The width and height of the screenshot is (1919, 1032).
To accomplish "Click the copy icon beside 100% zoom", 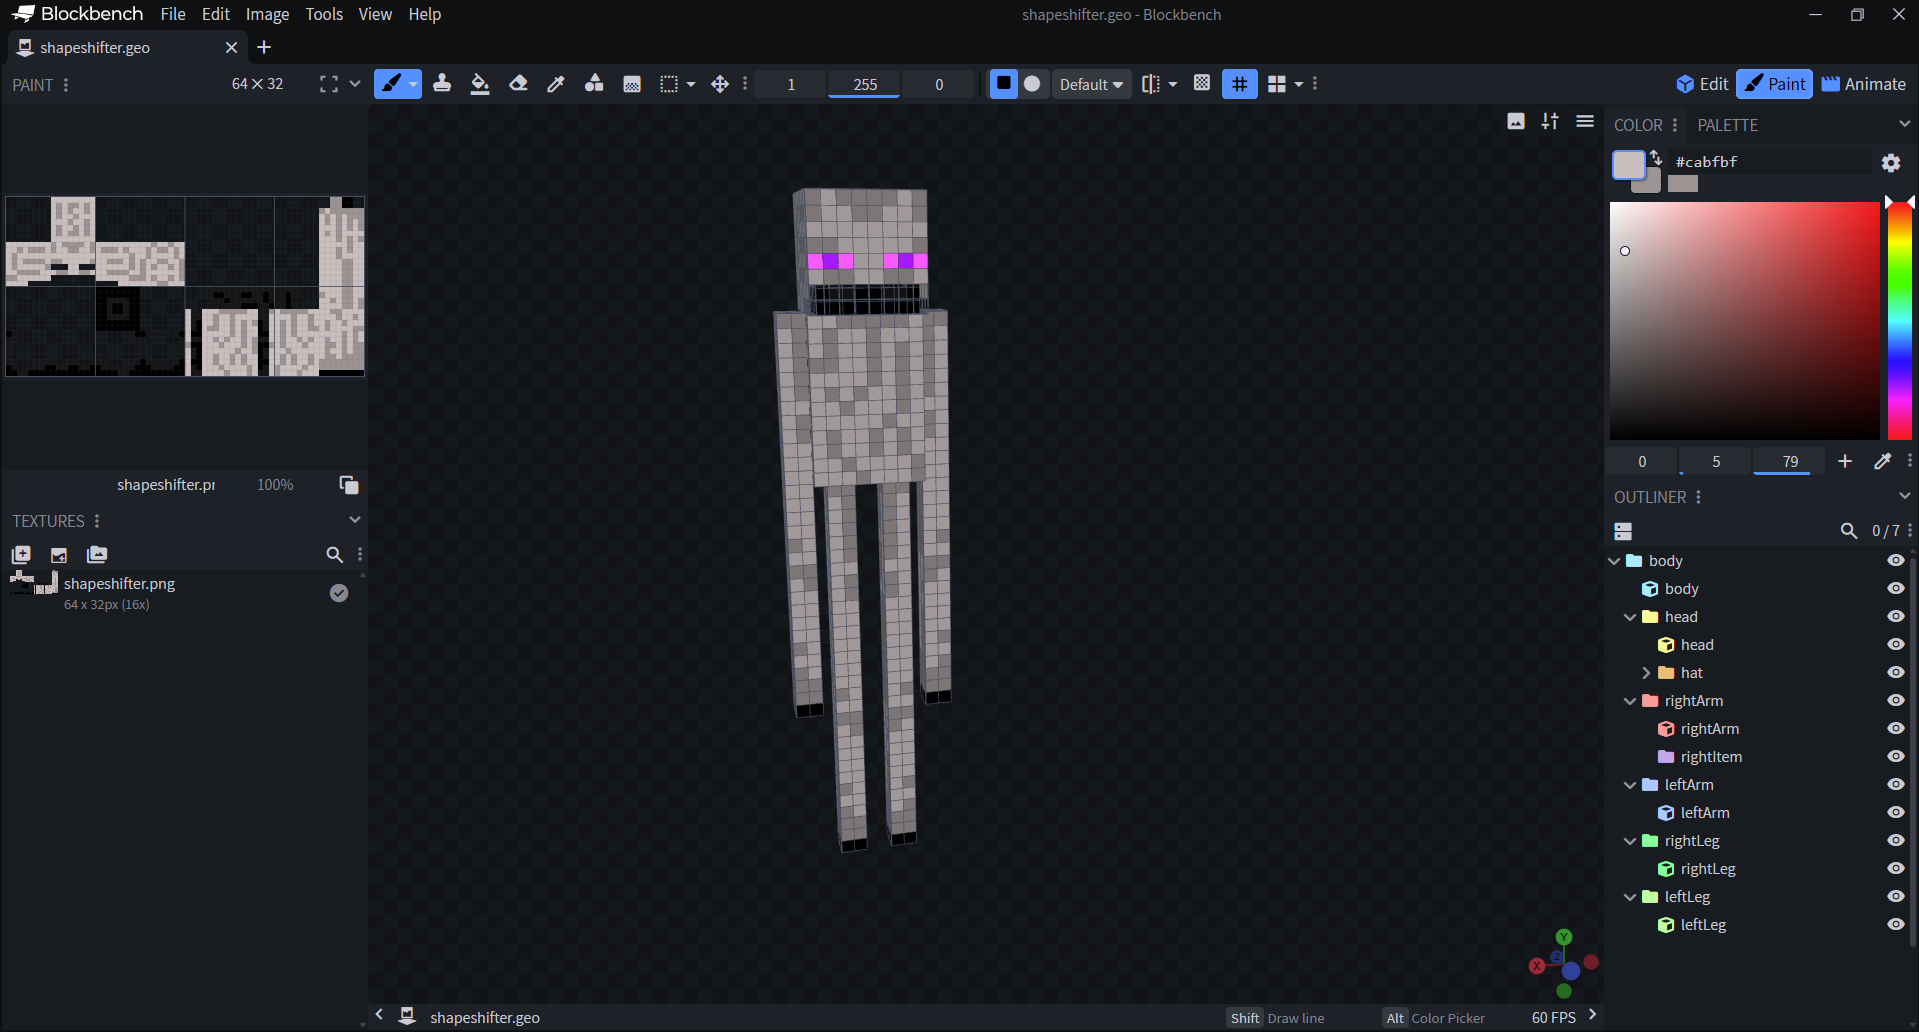I will (x=349, y=485).
